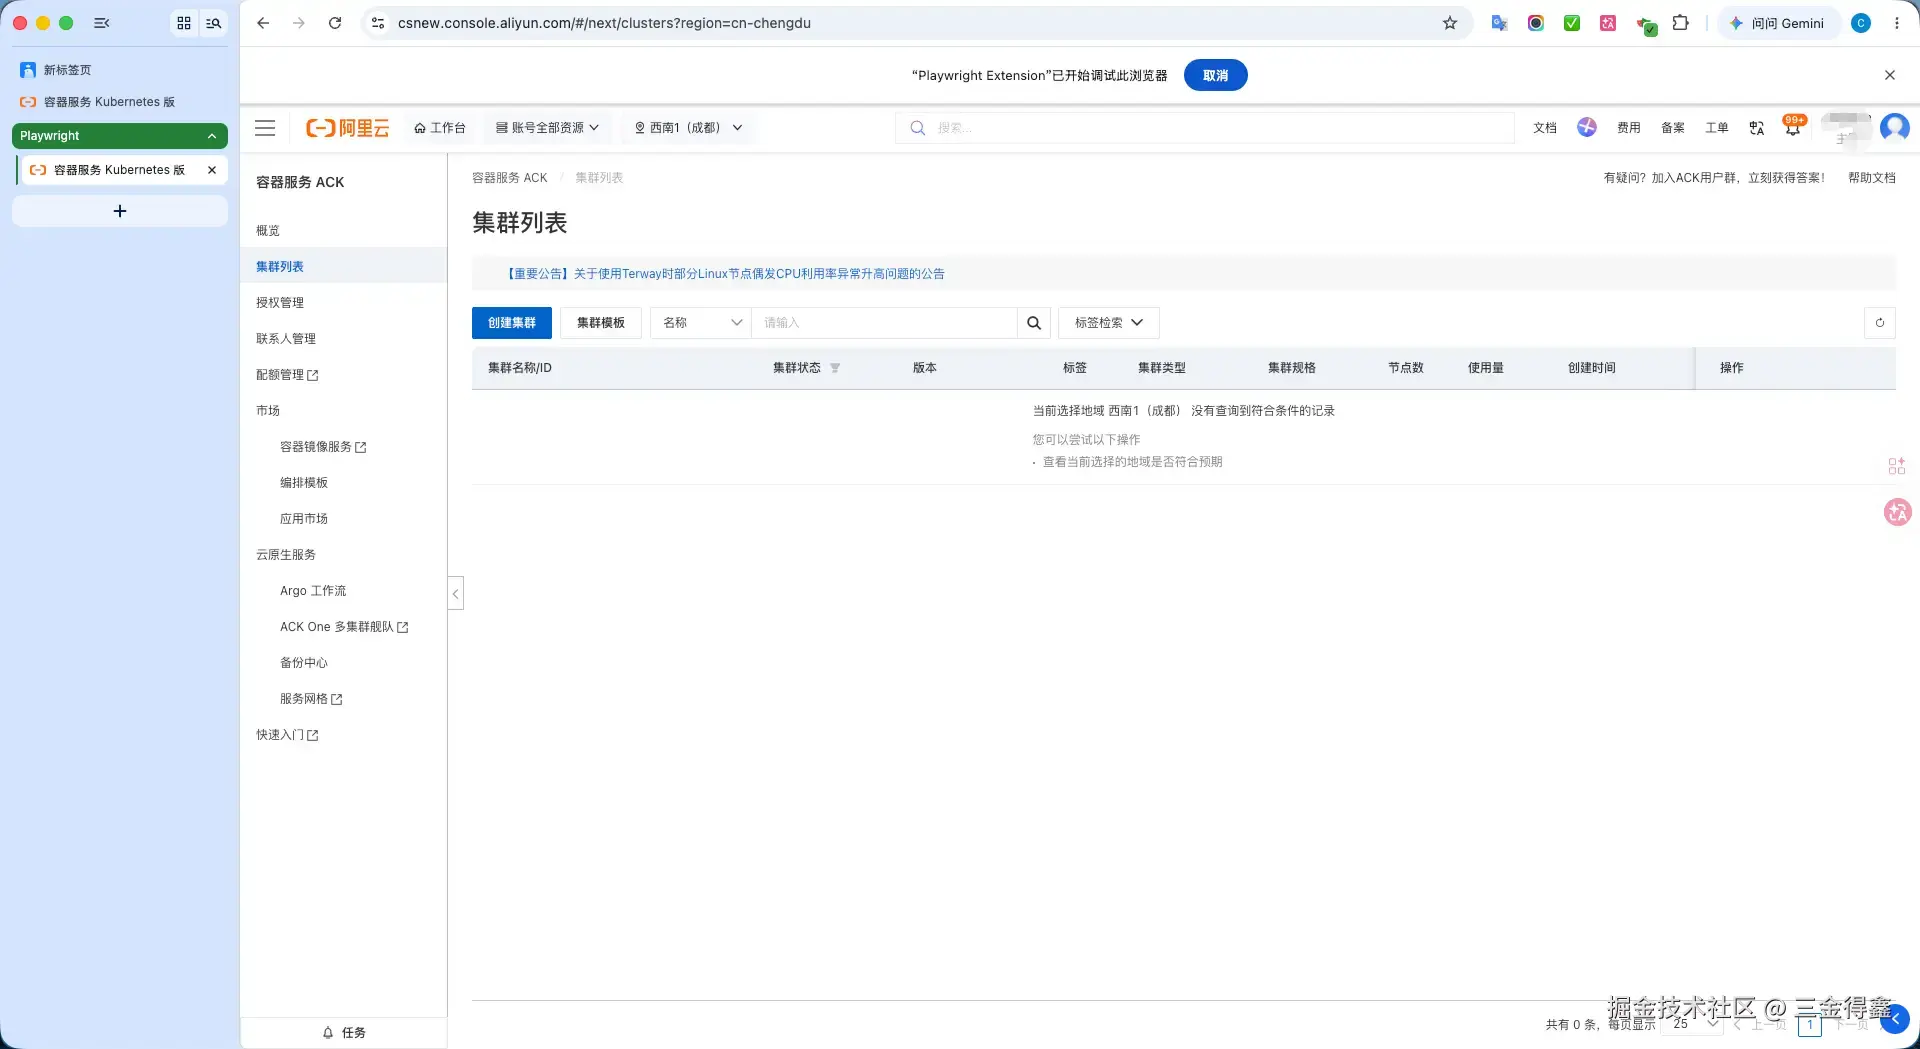Open ACK One 多集群舰队 link

pos(344,627)
